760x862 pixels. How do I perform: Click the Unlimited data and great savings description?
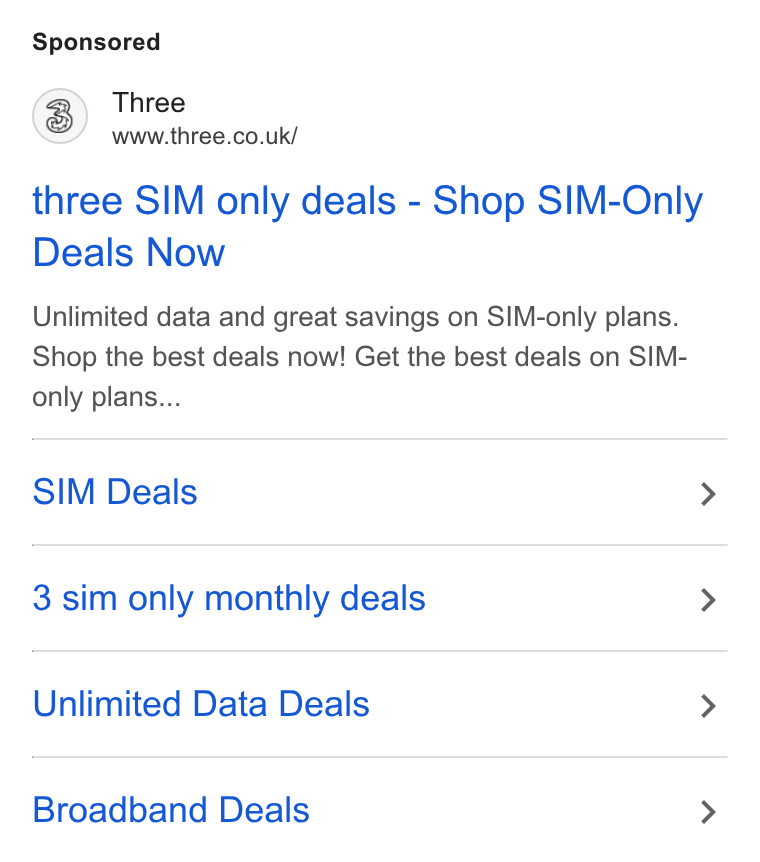(x=360, y=356)
